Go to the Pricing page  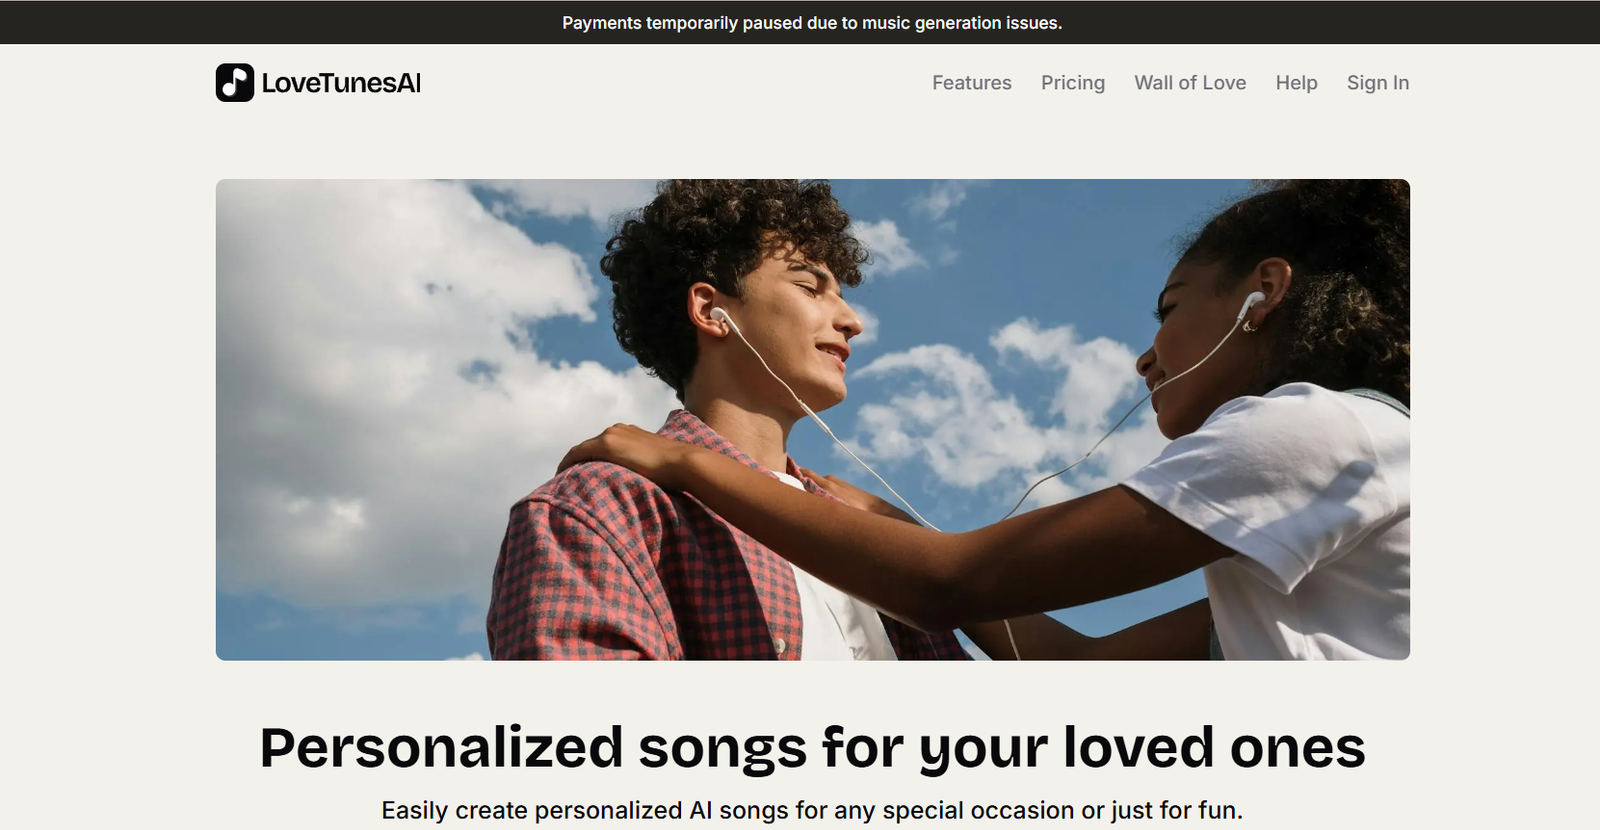pos(1073,83)
